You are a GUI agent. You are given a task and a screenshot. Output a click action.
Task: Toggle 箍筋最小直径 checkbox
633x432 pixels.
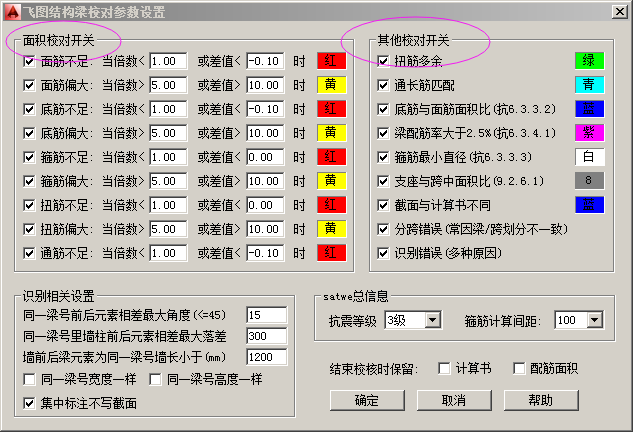(x=383, y=157)
